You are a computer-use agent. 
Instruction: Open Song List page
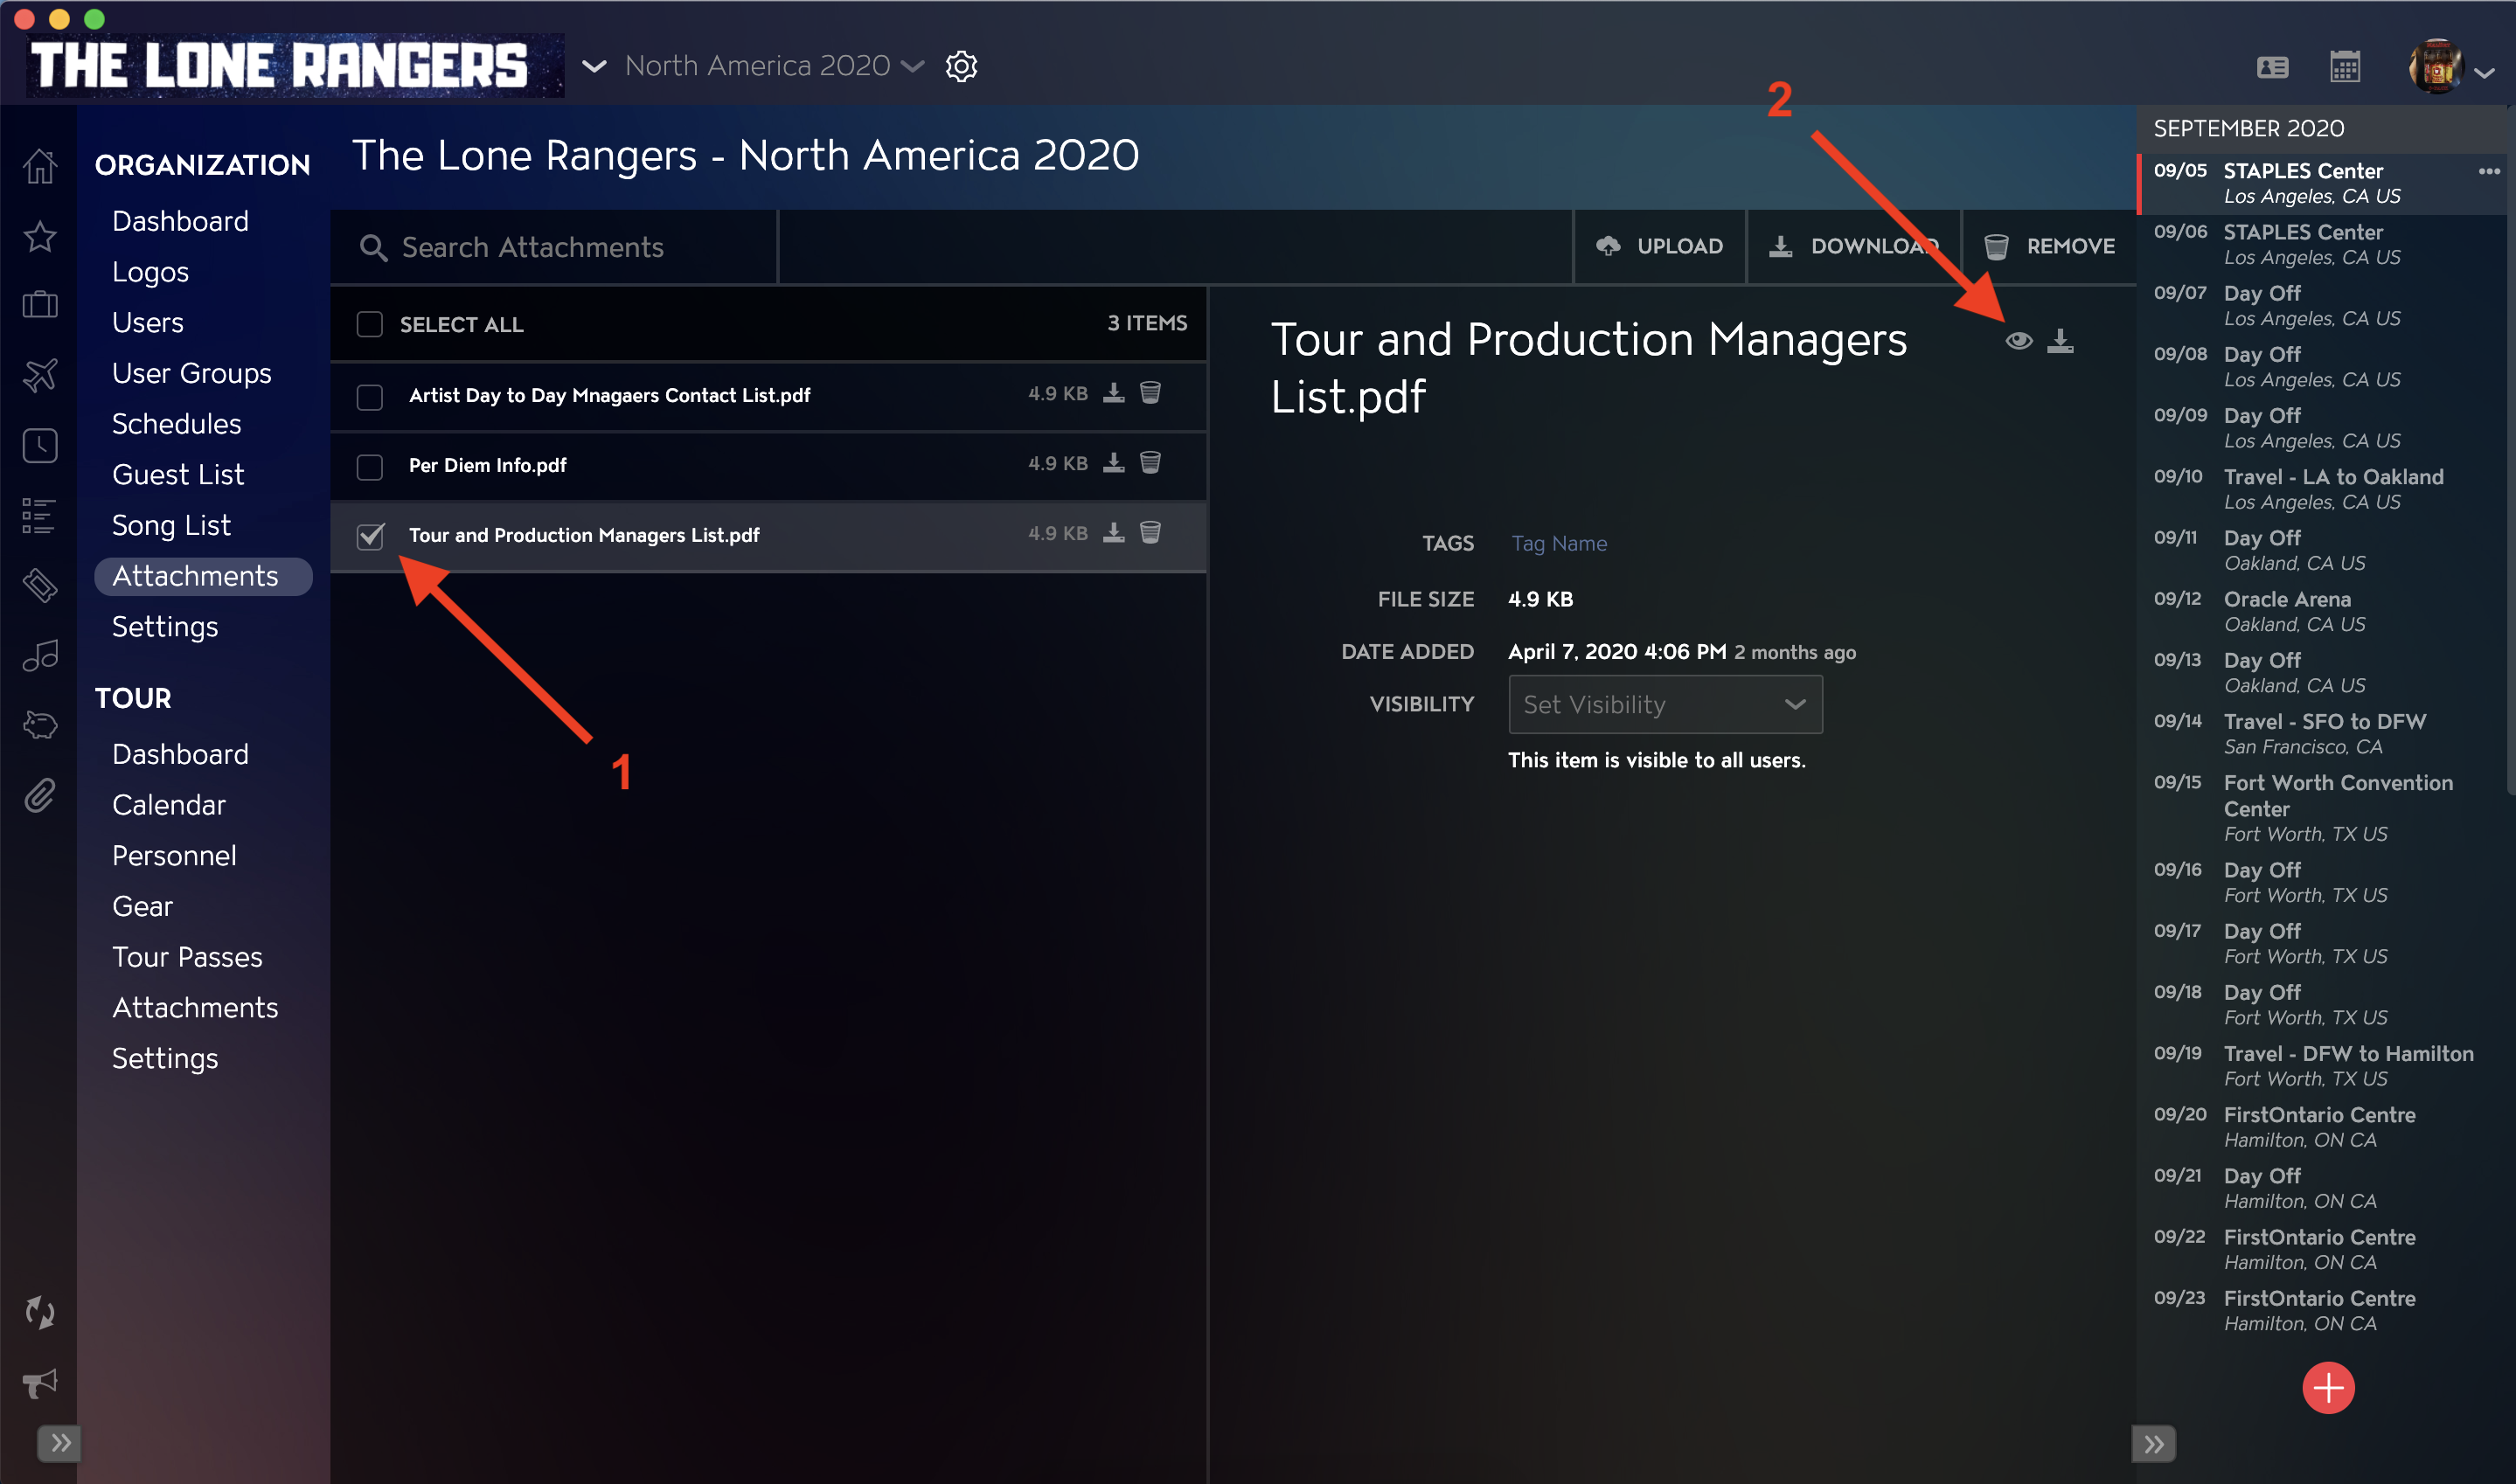click(171, 525)
